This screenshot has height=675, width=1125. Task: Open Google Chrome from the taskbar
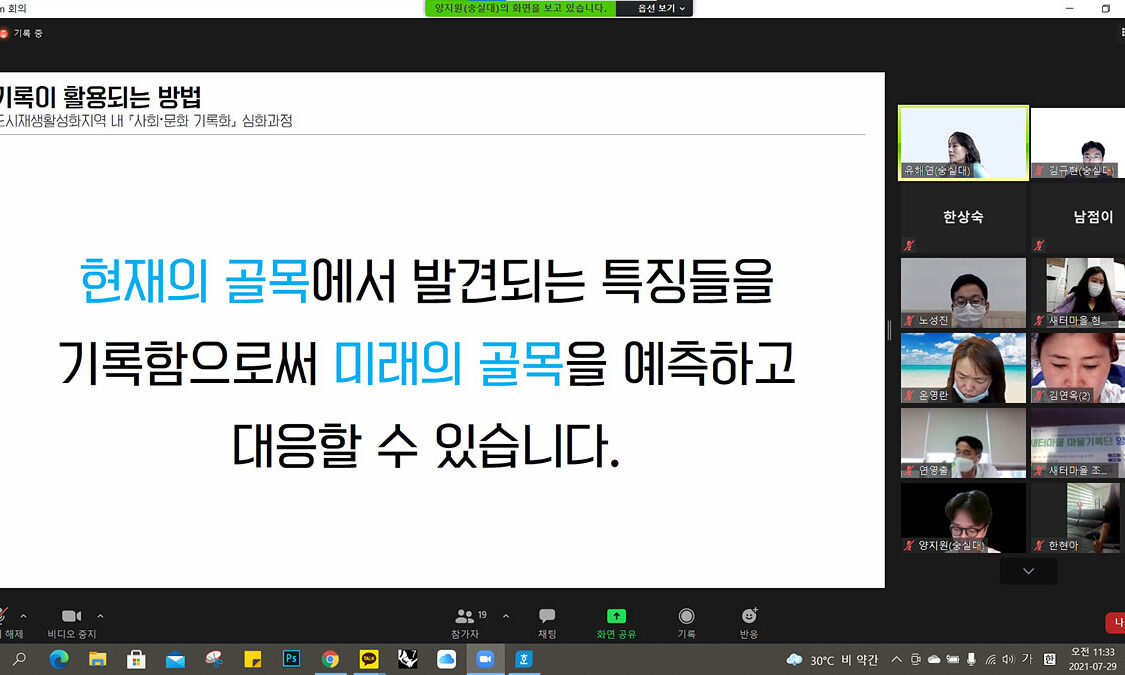[x=330, y=659]
